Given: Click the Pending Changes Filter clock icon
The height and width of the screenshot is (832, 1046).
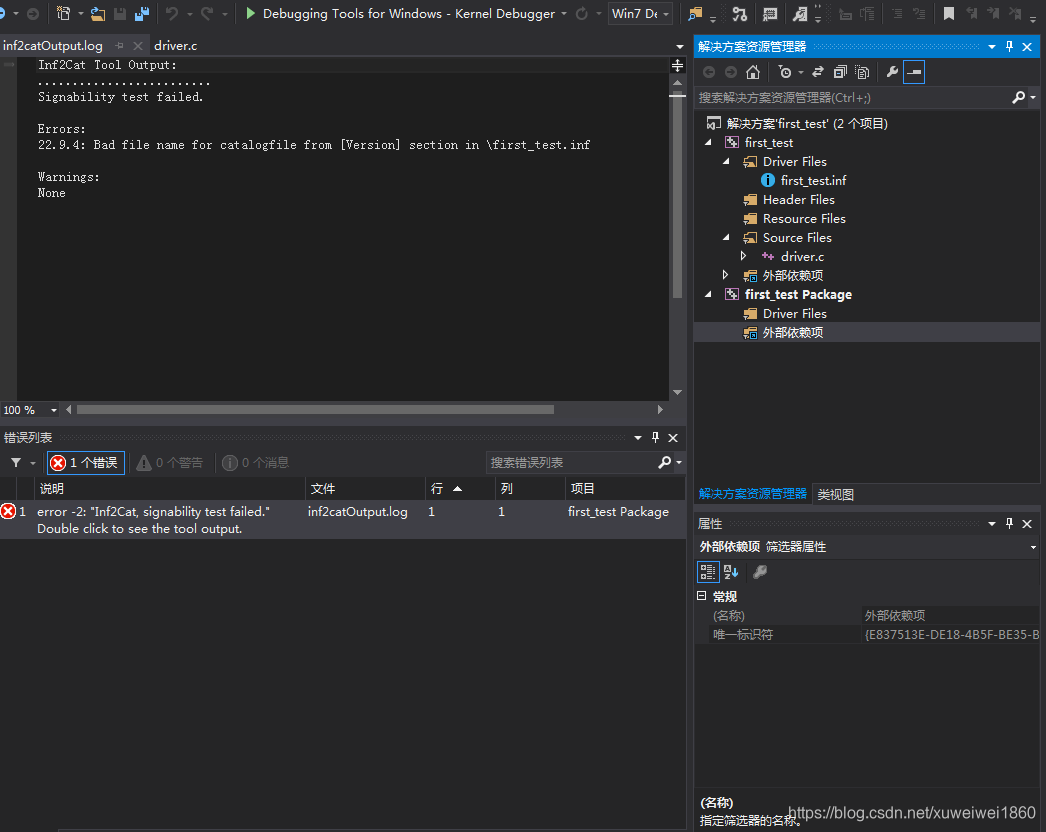Looking at the screenshot, I should click(785, 72).
